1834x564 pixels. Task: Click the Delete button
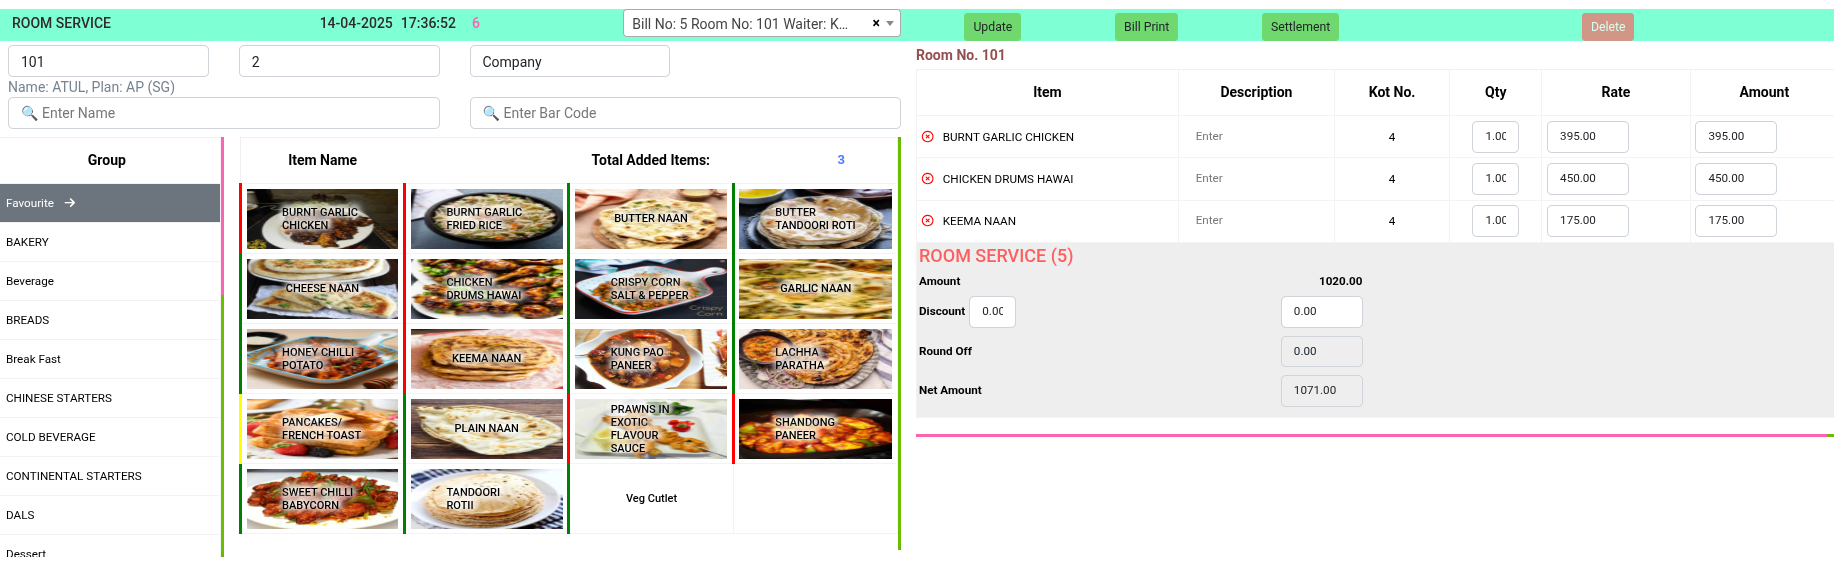[x=1607, y=27]
